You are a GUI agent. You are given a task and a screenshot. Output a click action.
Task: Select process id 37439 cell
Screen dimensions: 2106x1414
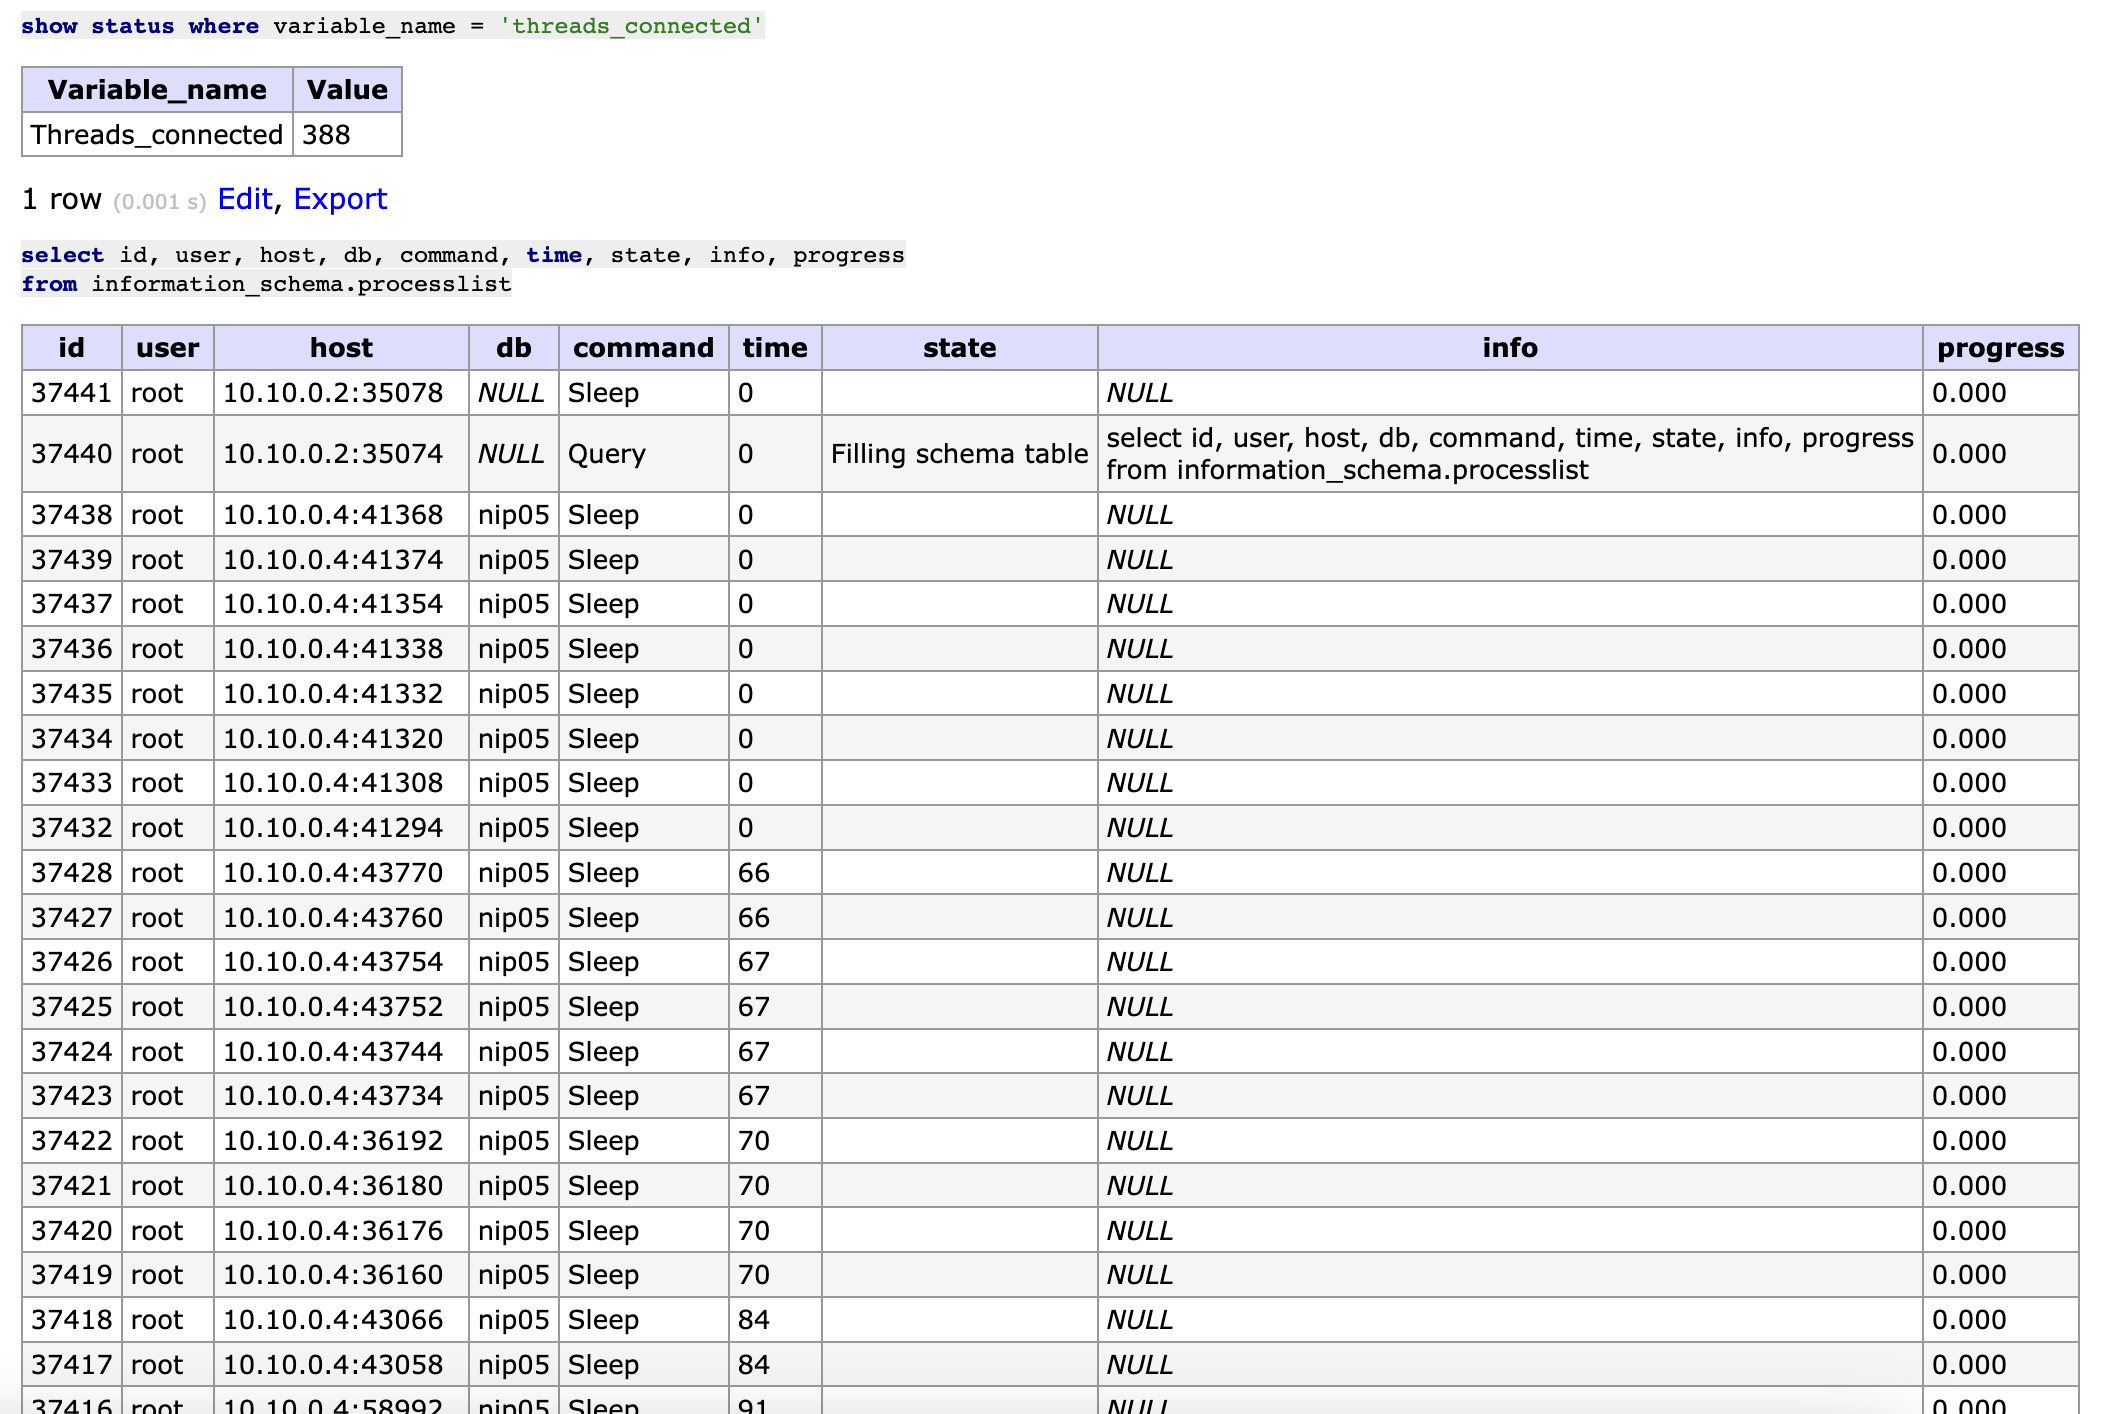click(72, 560)
